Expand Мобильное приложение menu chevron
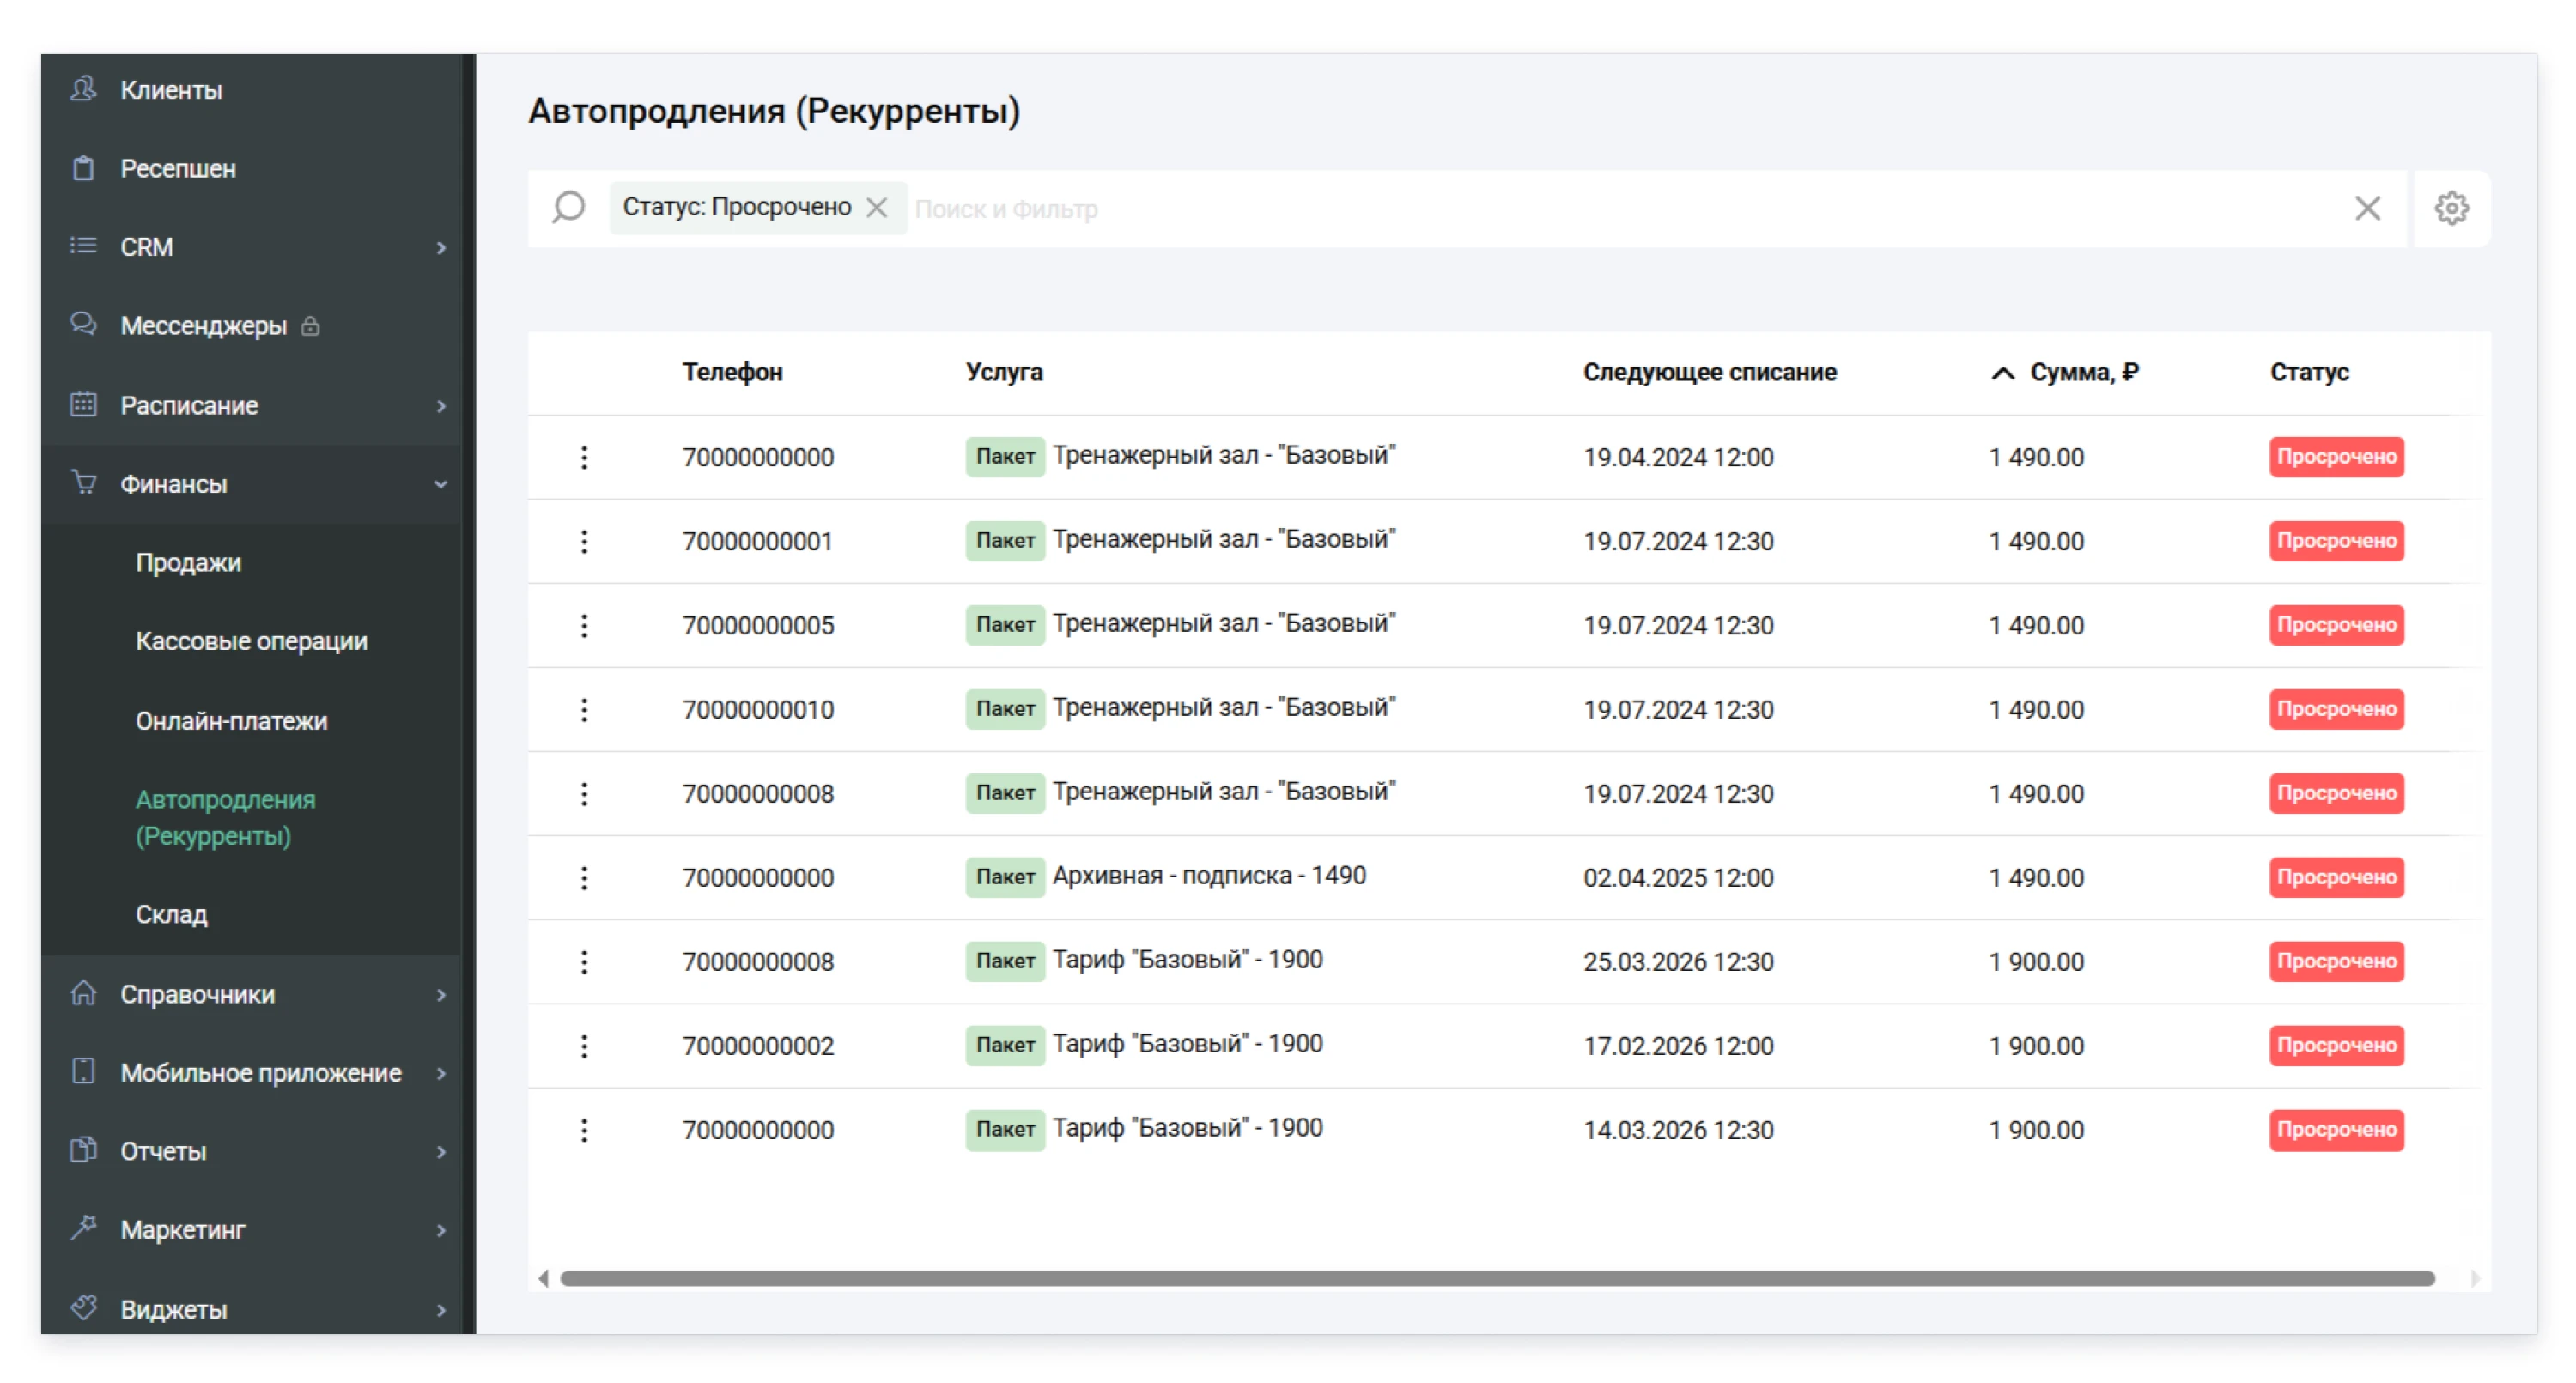Screen dimensions: 2576x1383 441,1072
